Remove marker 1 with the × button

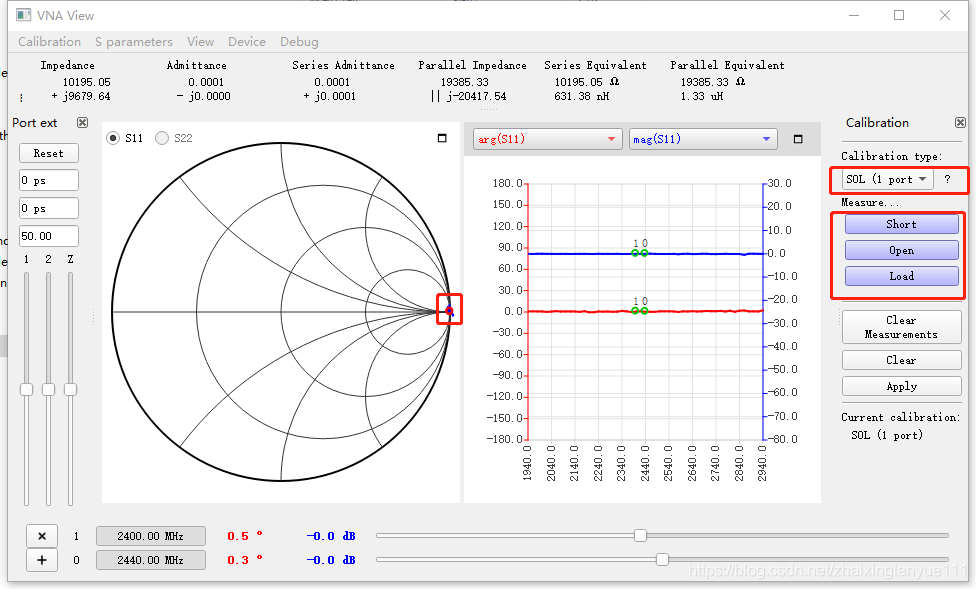click(x=42, y=536)
